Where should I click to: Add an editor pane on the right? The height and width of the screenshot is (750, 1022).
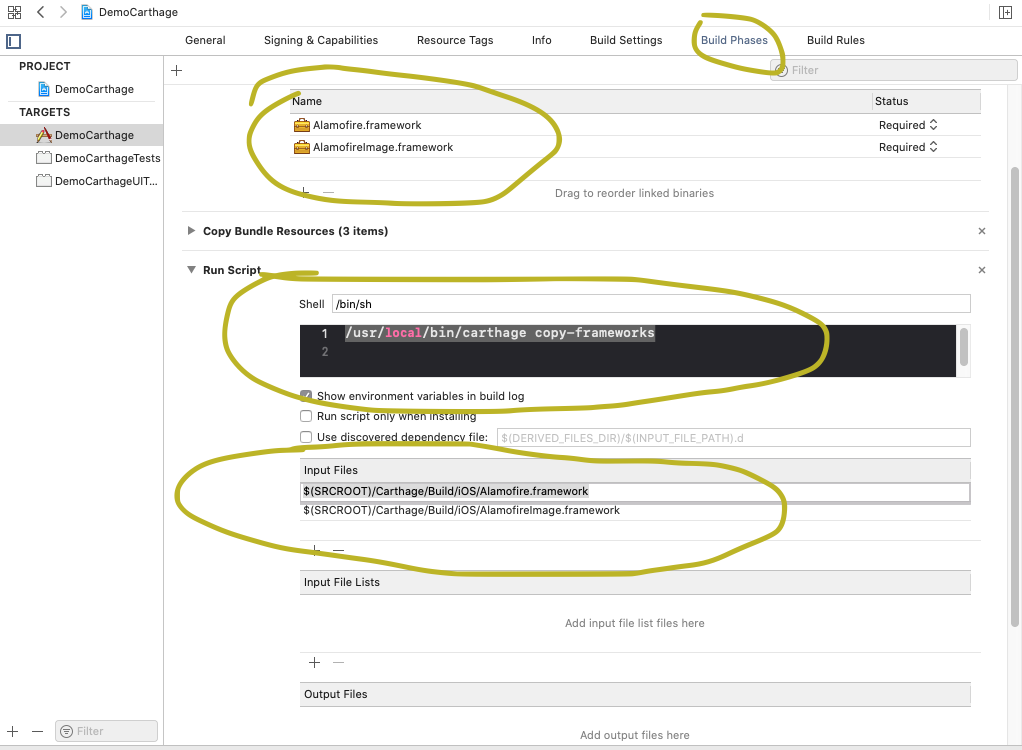[x=1005, y=12]
